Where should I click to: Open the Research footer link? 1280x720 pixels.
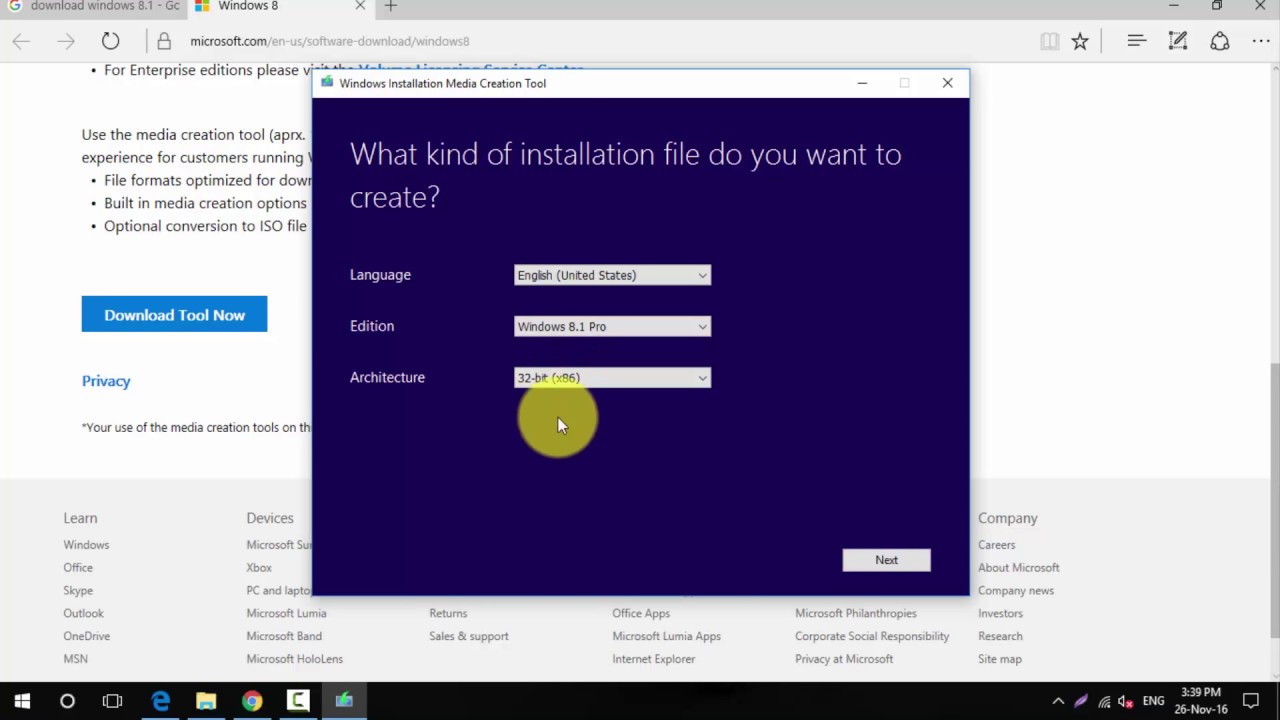point(1000,636)
